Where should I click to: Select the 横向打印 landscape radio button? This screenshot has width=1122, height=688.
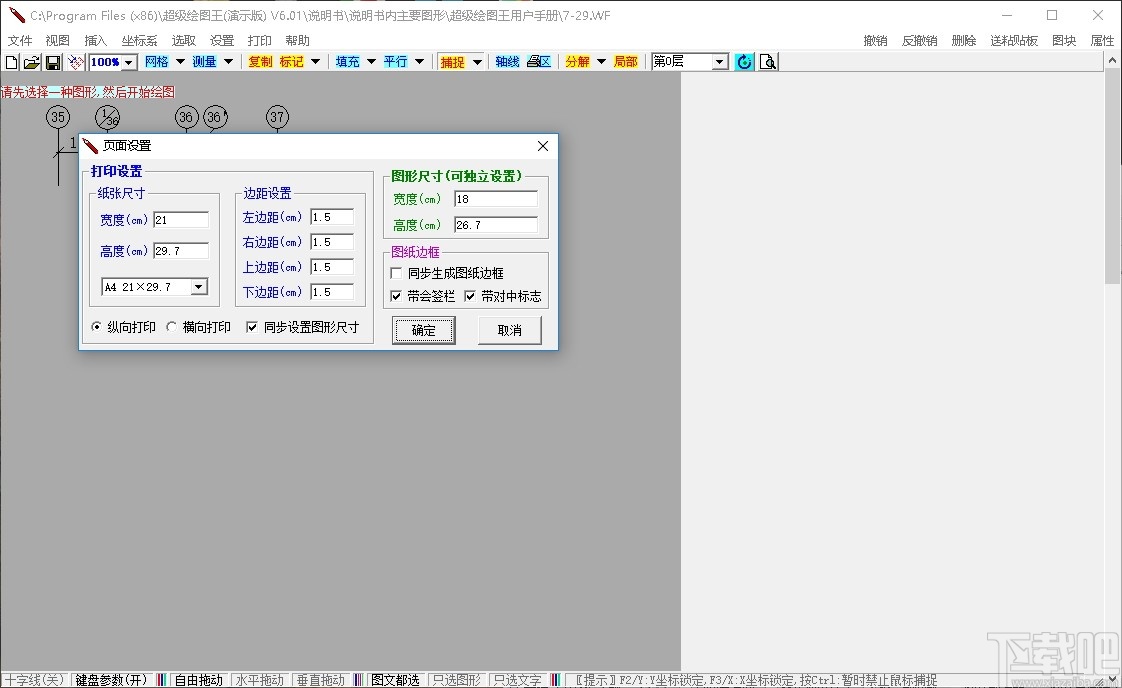[x=171, y=327]
